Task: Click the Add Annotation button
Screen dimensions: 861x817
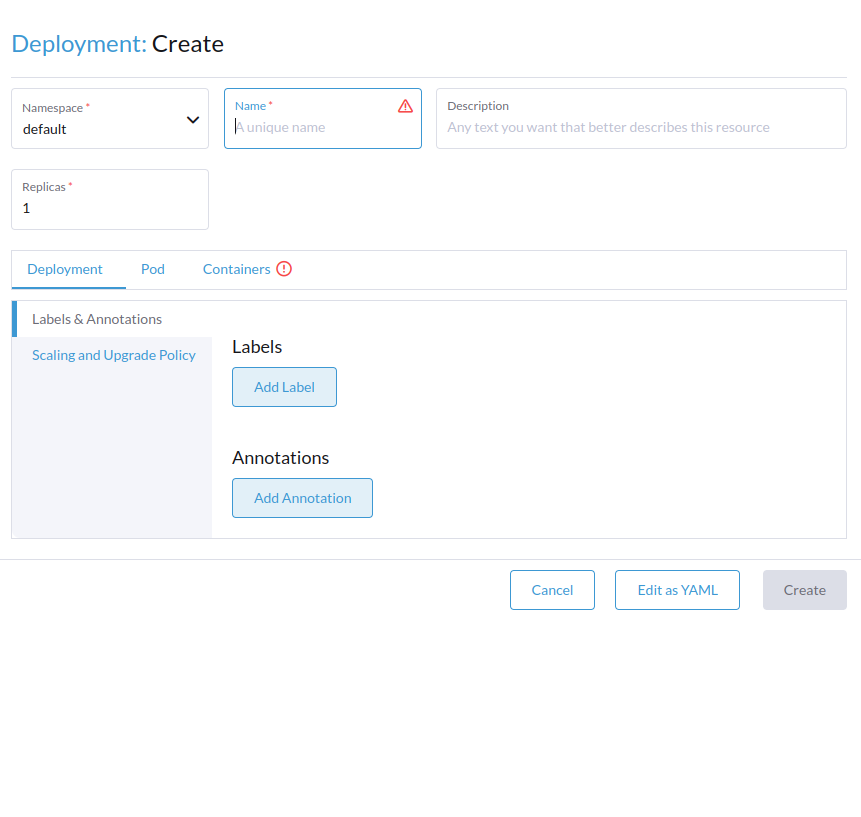Action: pyautogui.click(x=302, y=497)
